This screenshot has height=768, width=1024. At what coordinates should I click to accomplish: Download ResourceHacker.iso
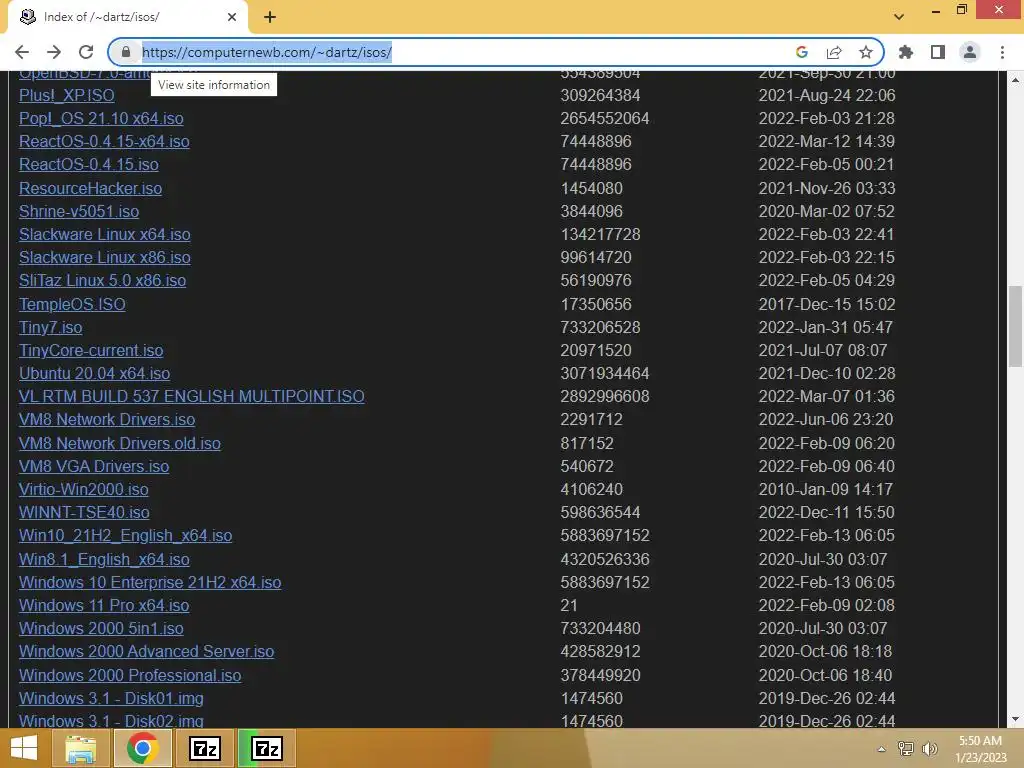point(91,188)
